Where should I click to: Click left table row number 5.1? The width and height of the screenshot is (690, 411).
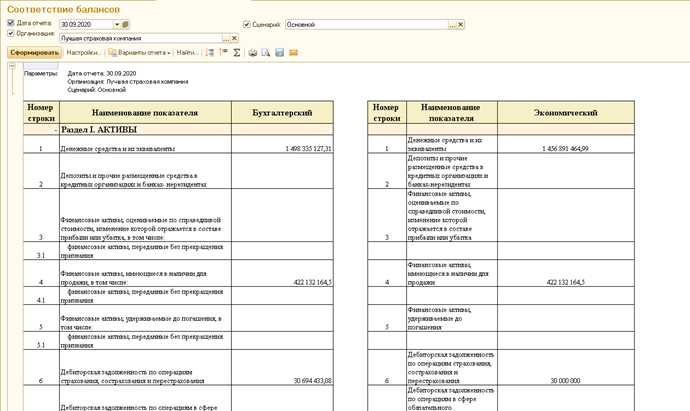(41, 345)
